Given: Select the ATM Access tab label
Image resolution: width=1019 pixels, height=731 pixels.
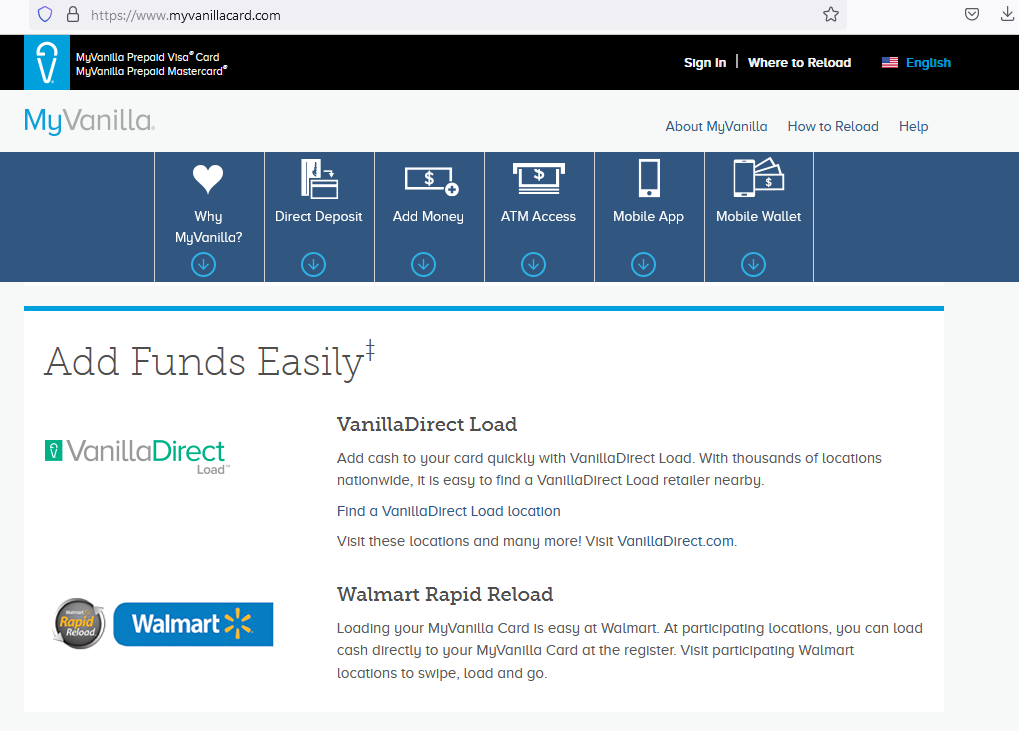Looking at the screenshot, I should [x=538, y=216].
